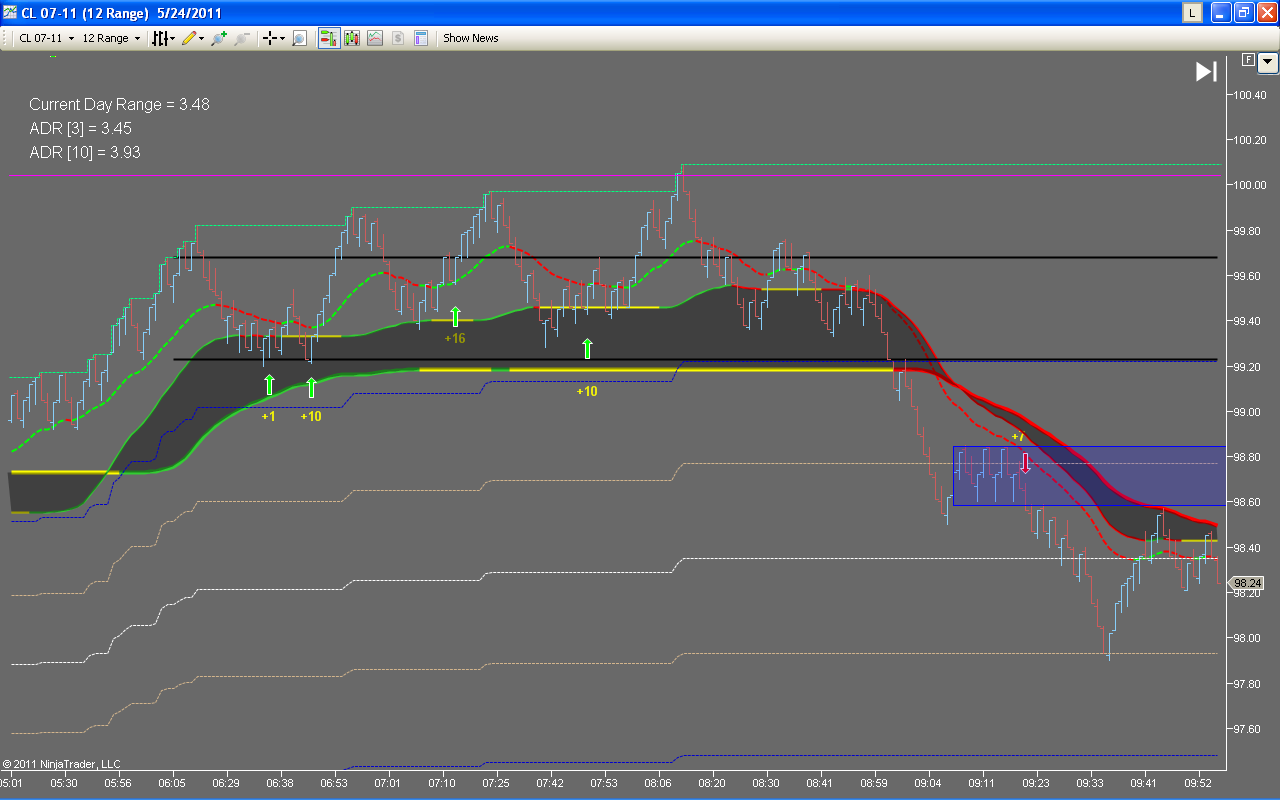The image size is (1280, 800).
Task: Click the grayed zoom out magnifier icon
Action: (x=241, y=38)
